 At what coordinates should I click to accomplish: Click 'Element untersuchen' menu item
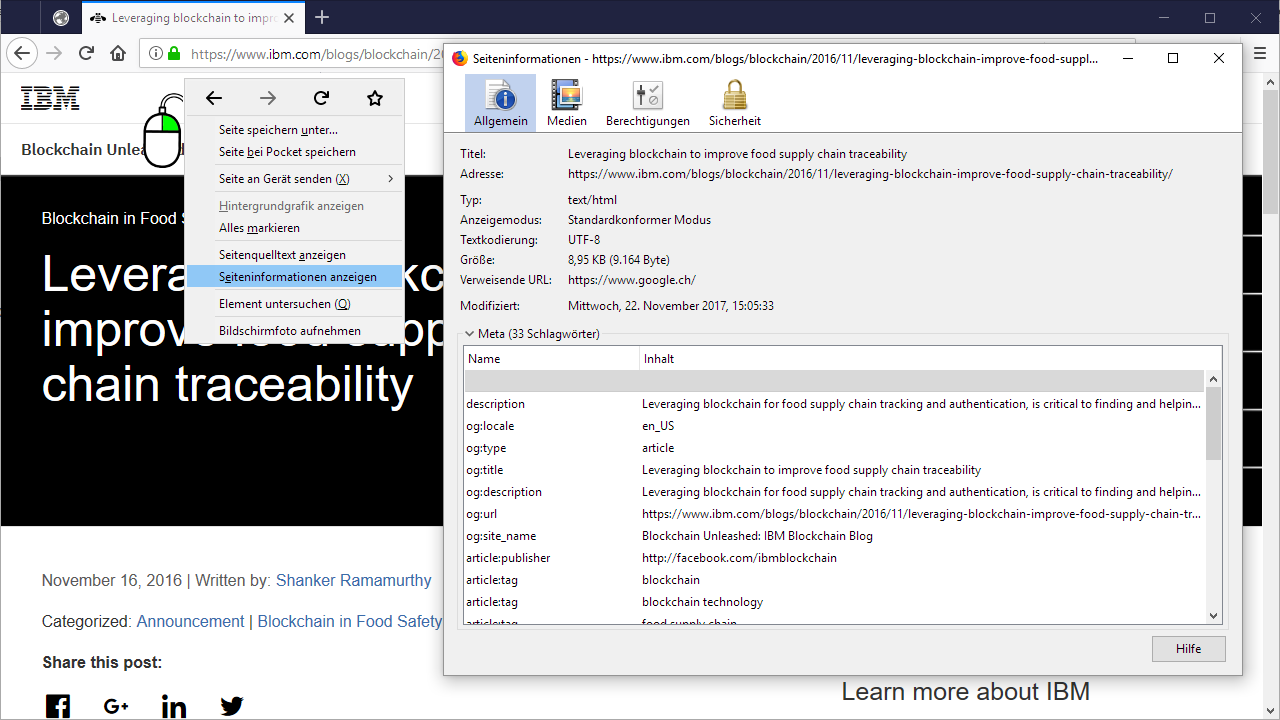[x=284, y=304]
